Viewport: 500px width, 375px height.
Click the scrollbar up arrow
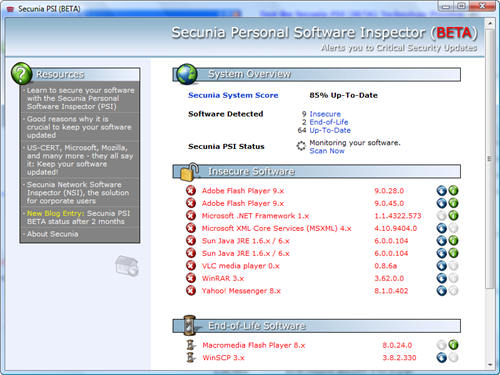point(490,23)
